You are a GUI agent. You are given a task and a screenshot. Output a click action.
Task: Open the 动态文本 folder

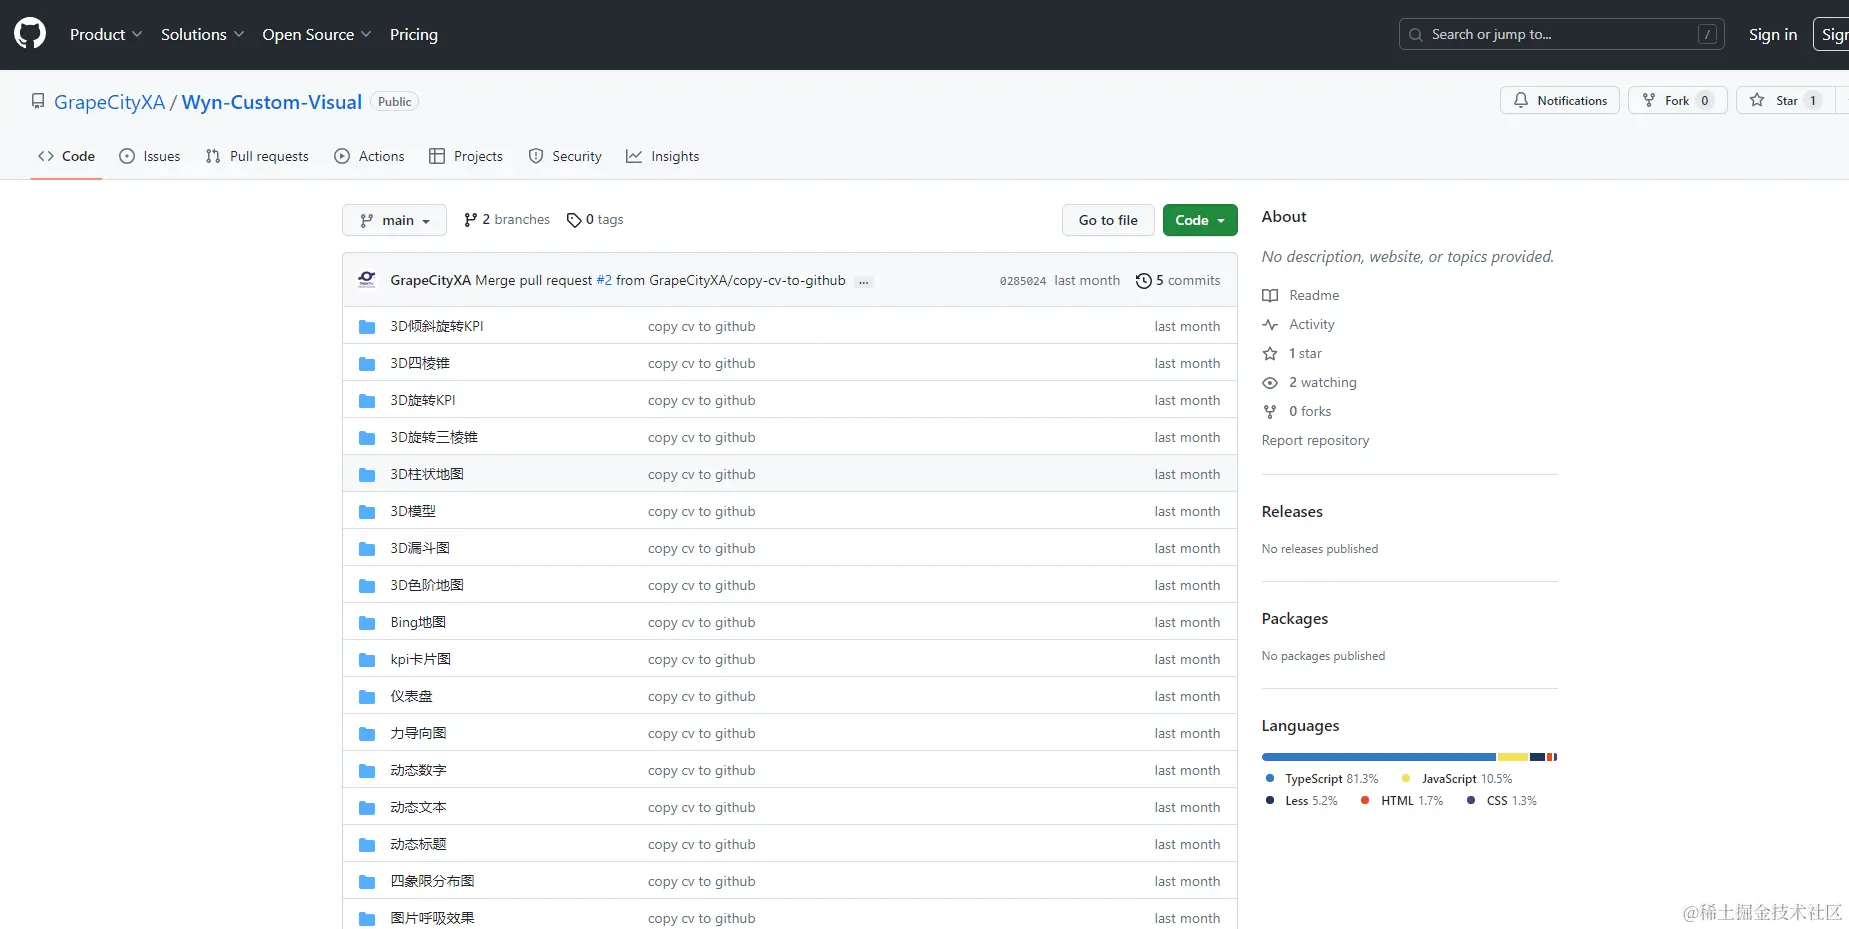tap(418, 807)
